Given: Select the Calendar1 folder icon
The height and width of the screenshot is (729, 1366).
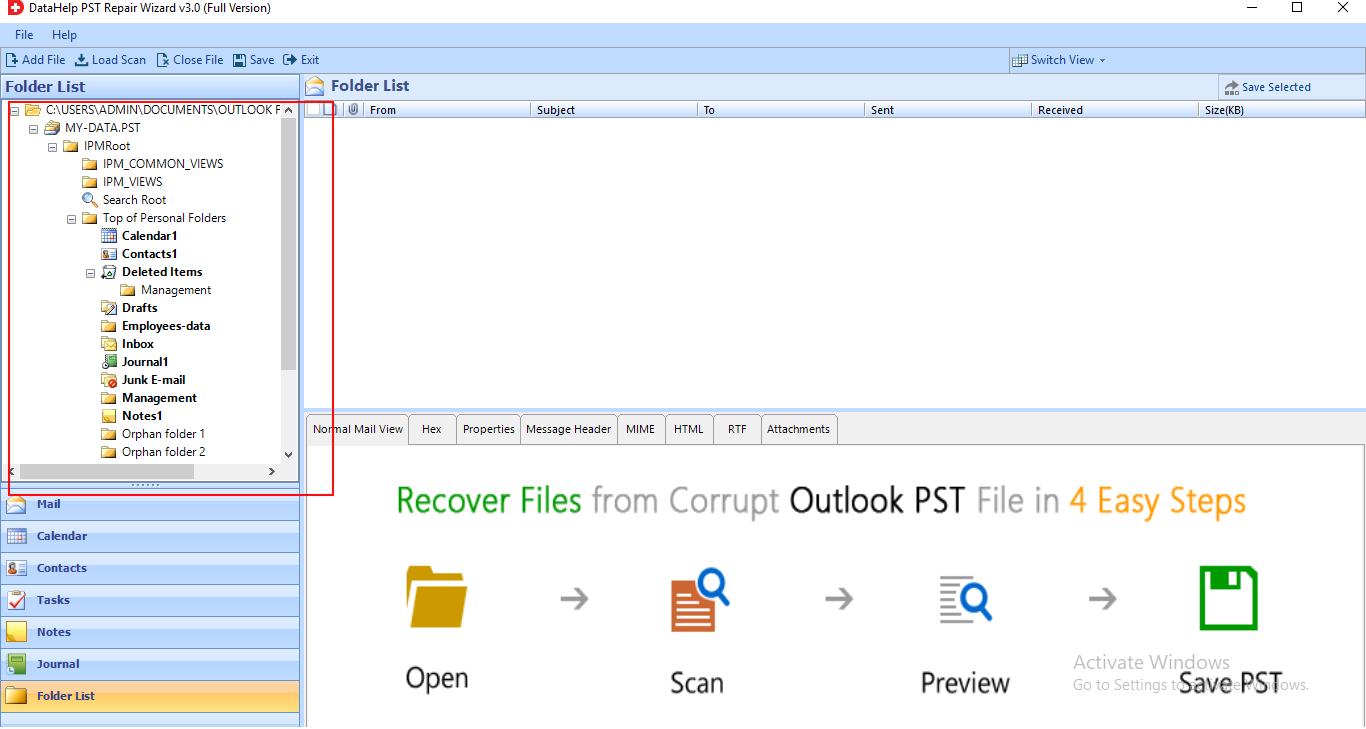Looking at the screenshot, I should coord(109,236).
